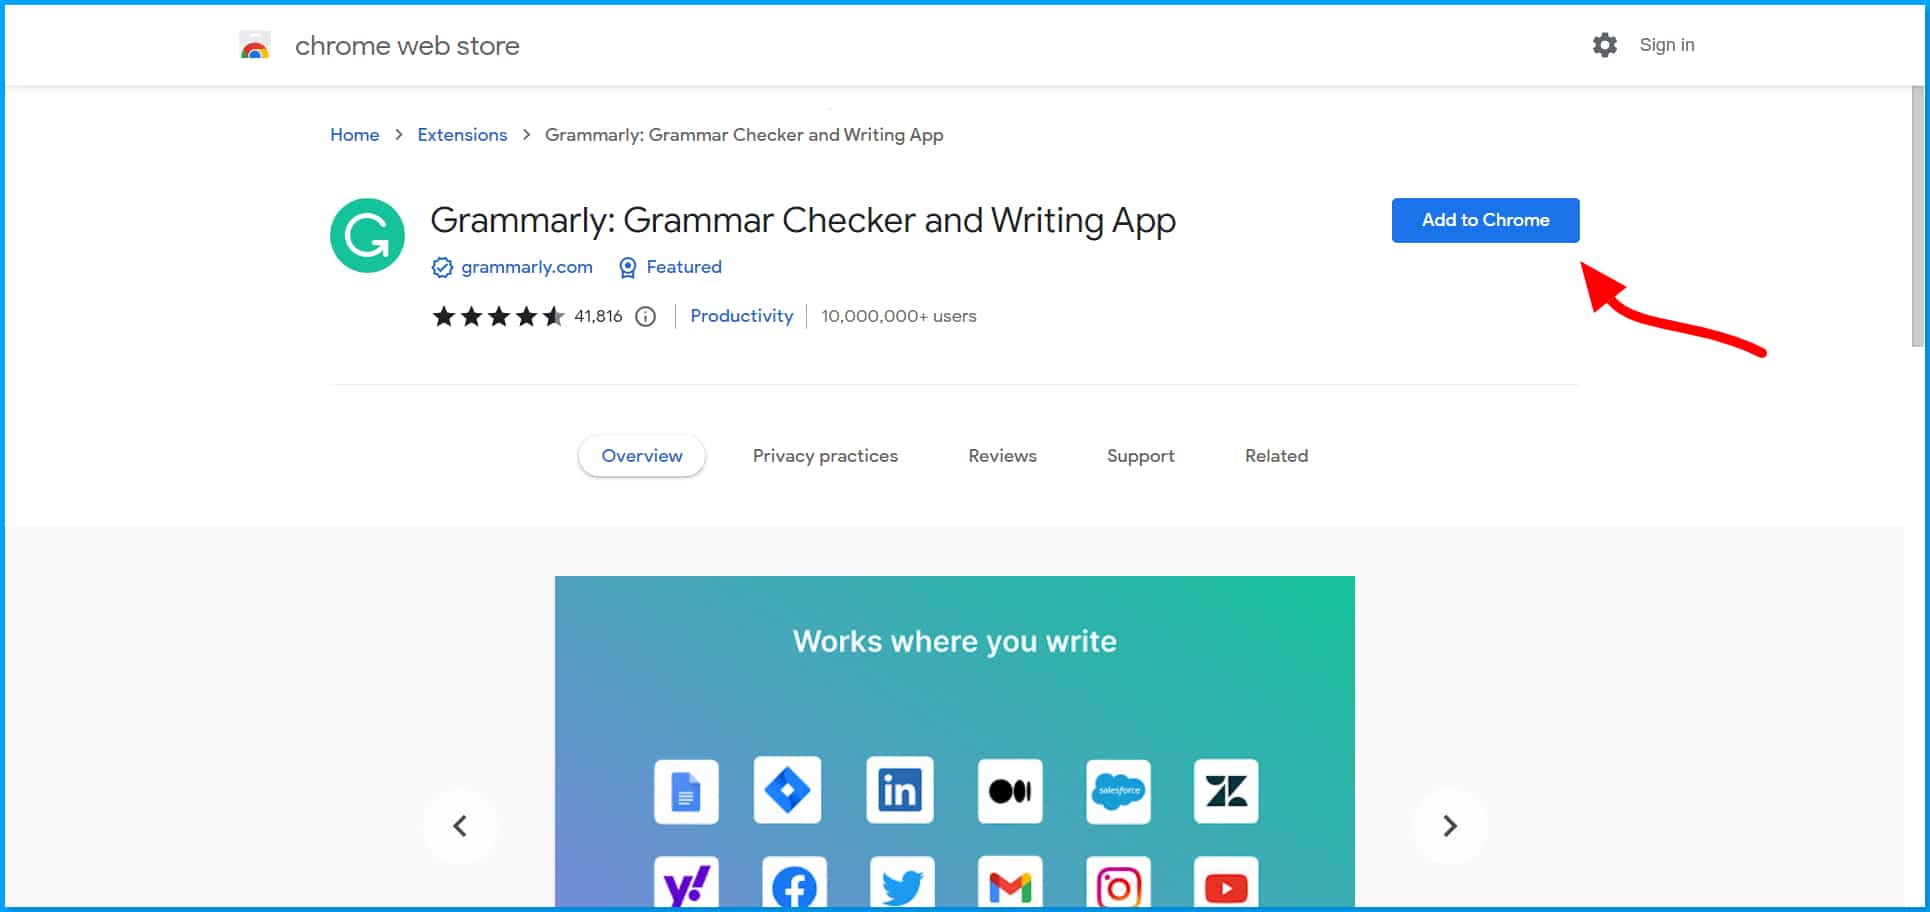Visit the grammarly.com publisher link
Viewport: 1930px width, 912px height.
[x=527, y=267]
